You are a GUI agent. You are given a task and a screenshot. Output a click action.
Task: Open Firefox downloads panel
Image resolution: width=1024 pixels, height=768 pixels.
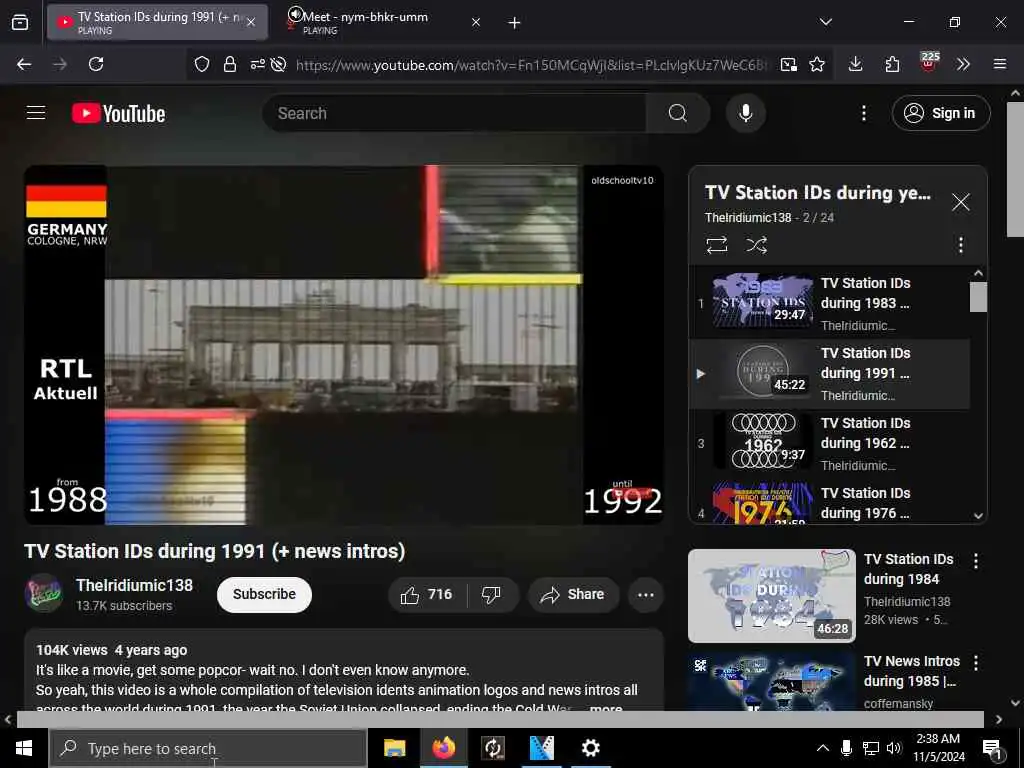(x=856, y=64)
